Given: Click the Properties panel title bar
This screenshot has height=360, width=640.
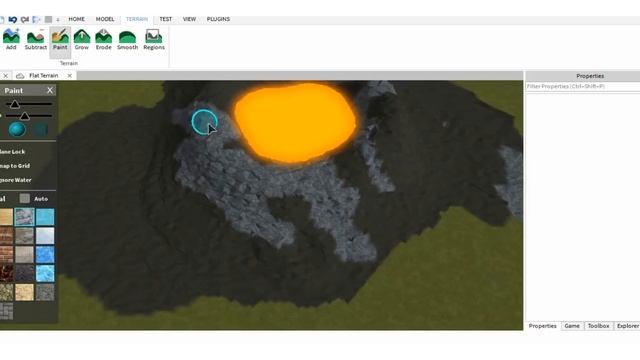Looking at the screenshot, I should point(583,76).
